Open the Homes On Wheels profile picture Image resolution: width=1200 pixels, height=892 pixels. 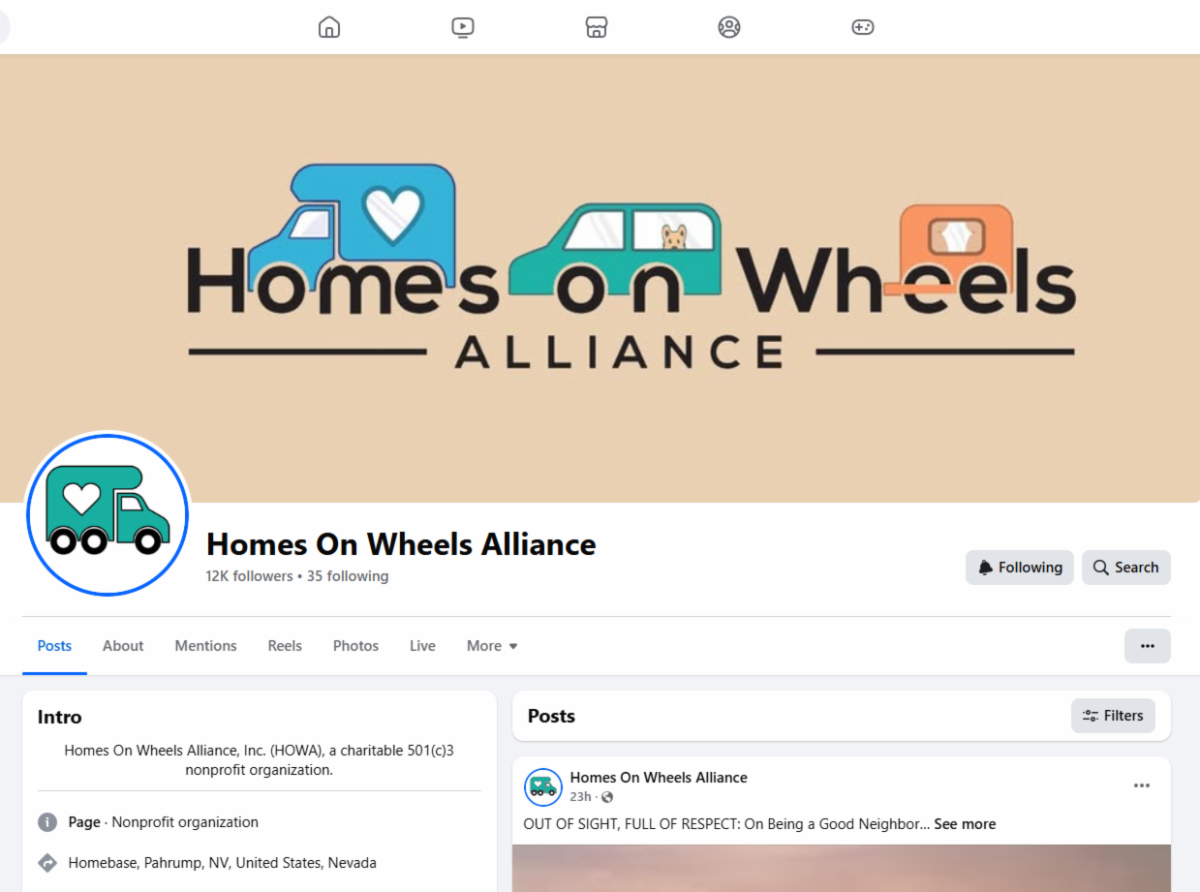click(107, 515)
